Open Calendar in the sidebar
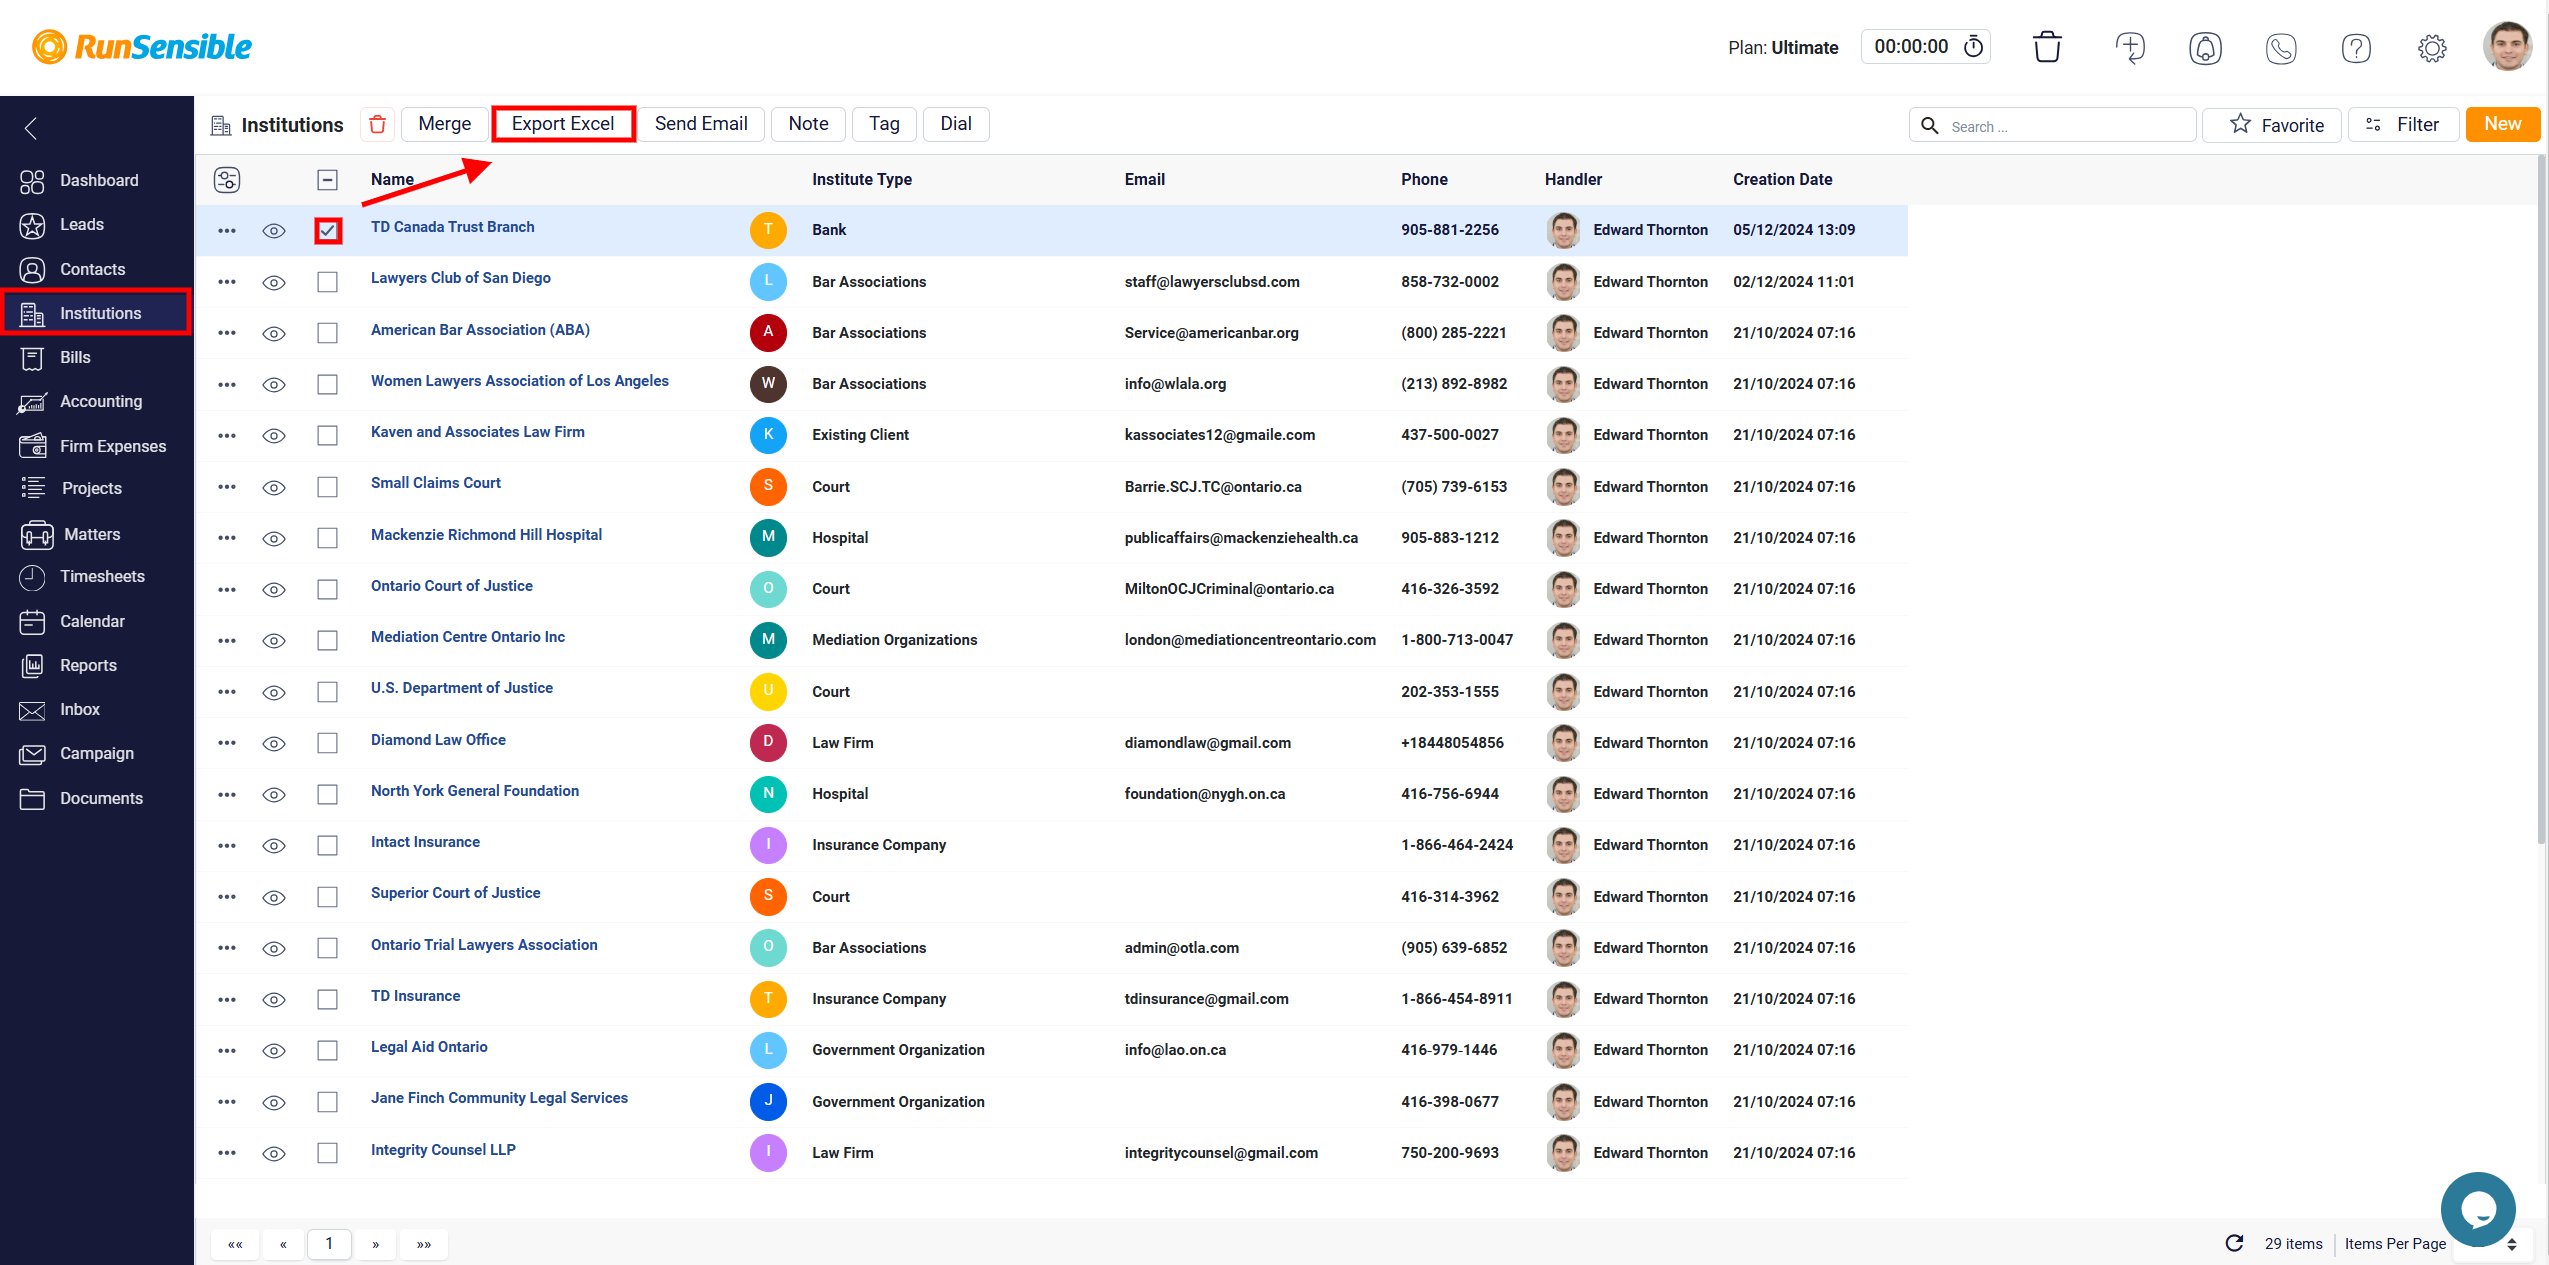Viewport: 2549px width, 1265px height. [x=97, y=621]
